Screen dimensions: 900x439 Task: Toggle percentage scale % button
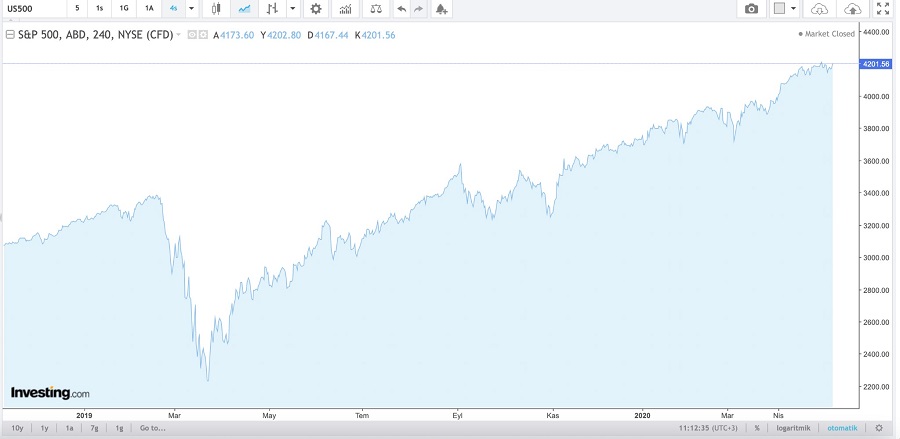pos(757,428)
